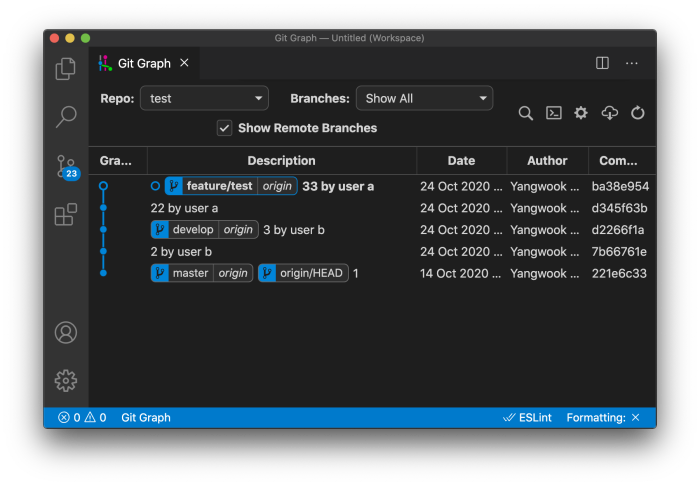
Task: Close the Git Graph tab
Action: (184, 63)
